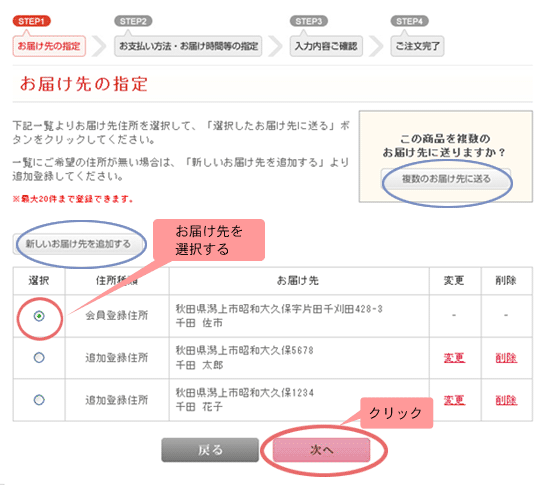Click the 選択 column header
The width and height of the screenshot is (550, 485).
point(39,281)
